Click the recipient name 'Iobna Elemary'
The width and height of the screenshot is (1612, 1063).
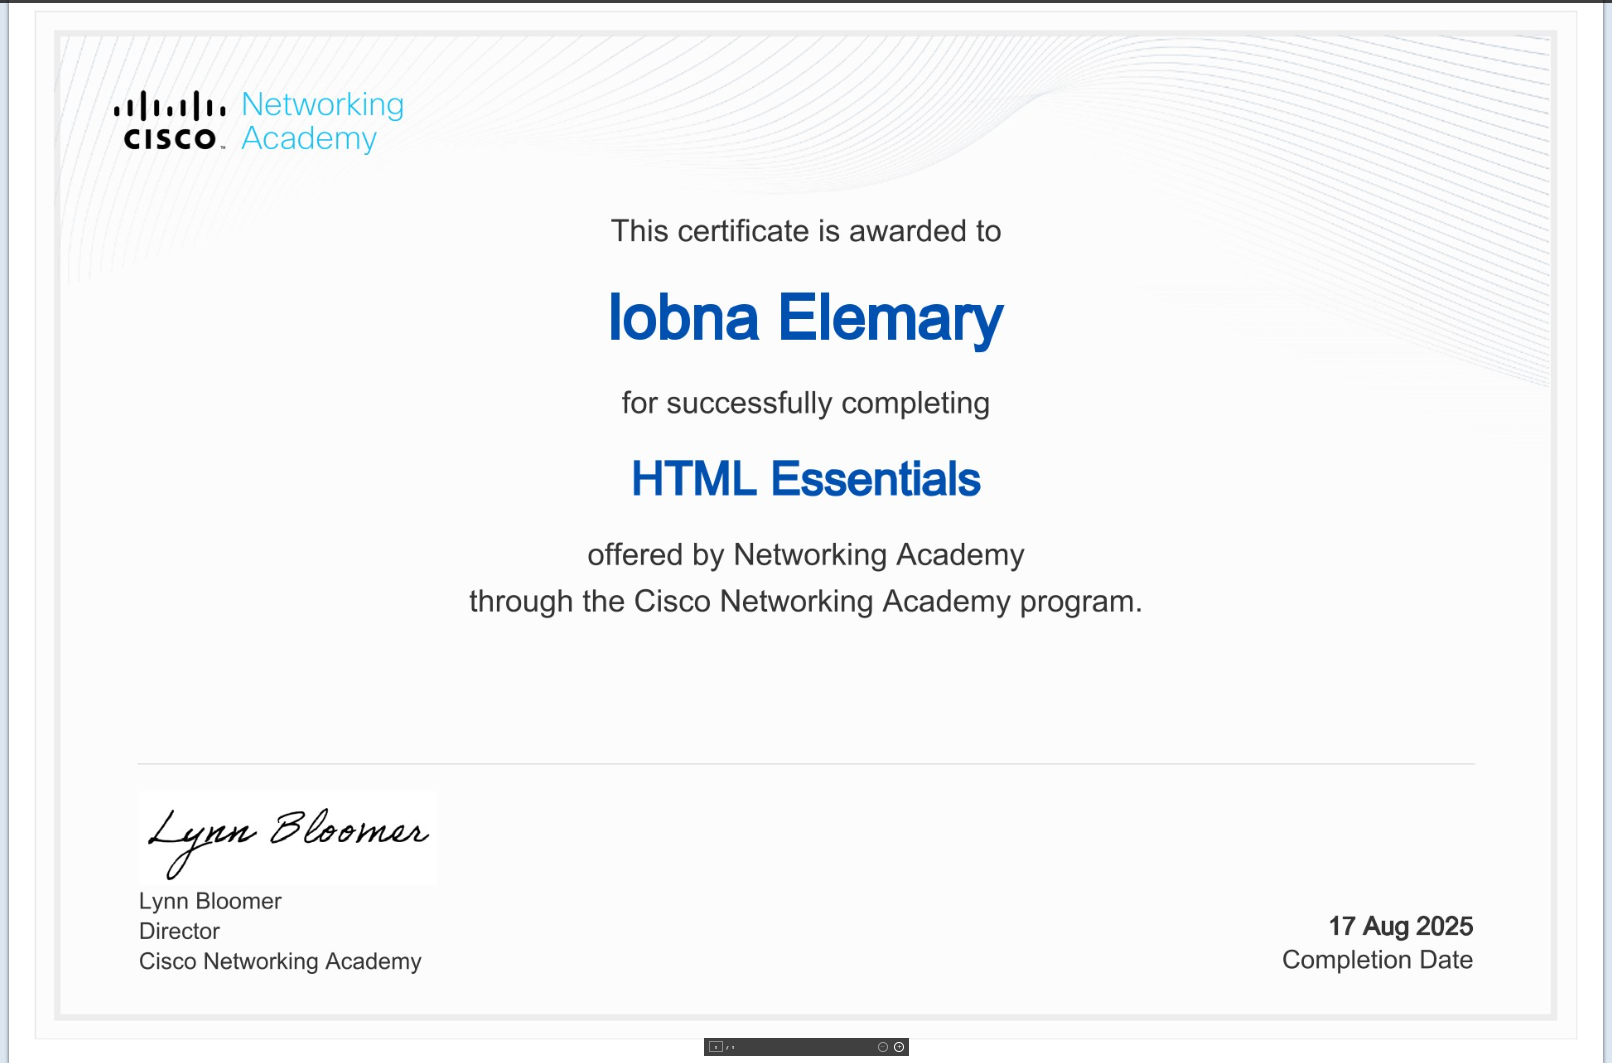pos(806,318)
